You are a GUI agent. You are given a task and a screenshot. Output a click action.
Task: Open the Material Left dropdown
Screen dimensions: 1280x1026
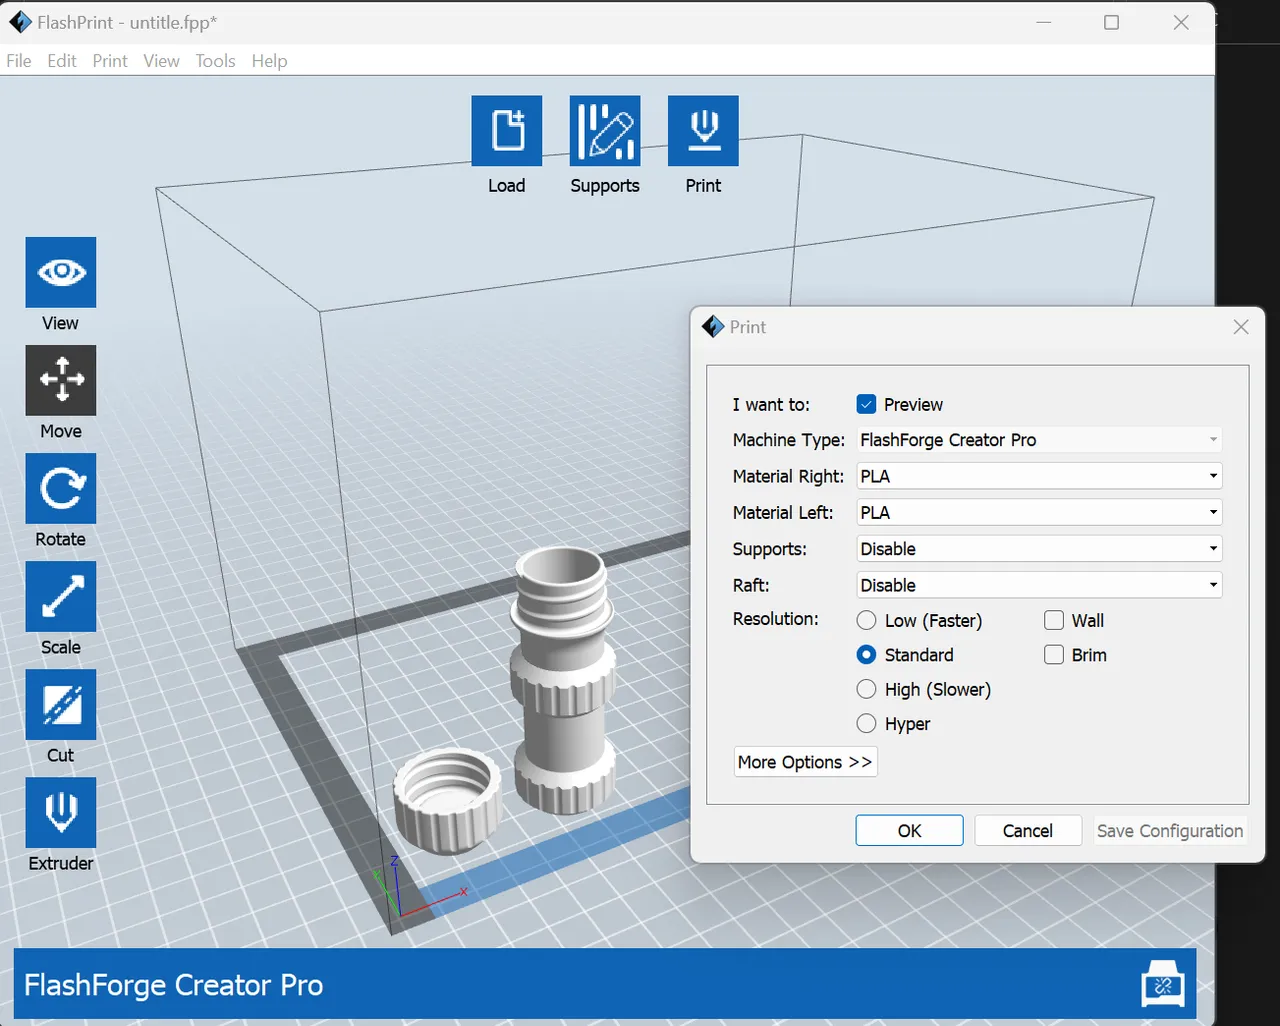point(1040,512)
